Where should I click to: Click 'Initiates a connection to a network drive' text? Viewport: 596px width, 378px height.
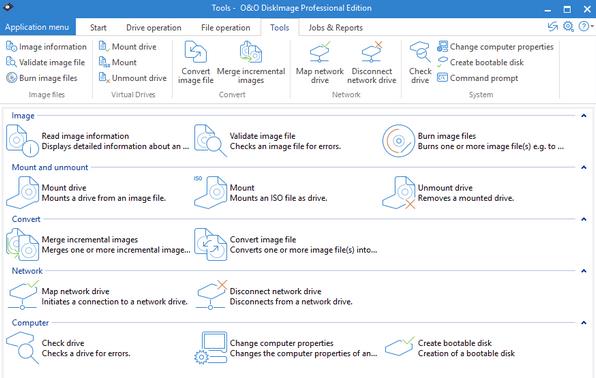pyautogui.click(x=114, y=302)
